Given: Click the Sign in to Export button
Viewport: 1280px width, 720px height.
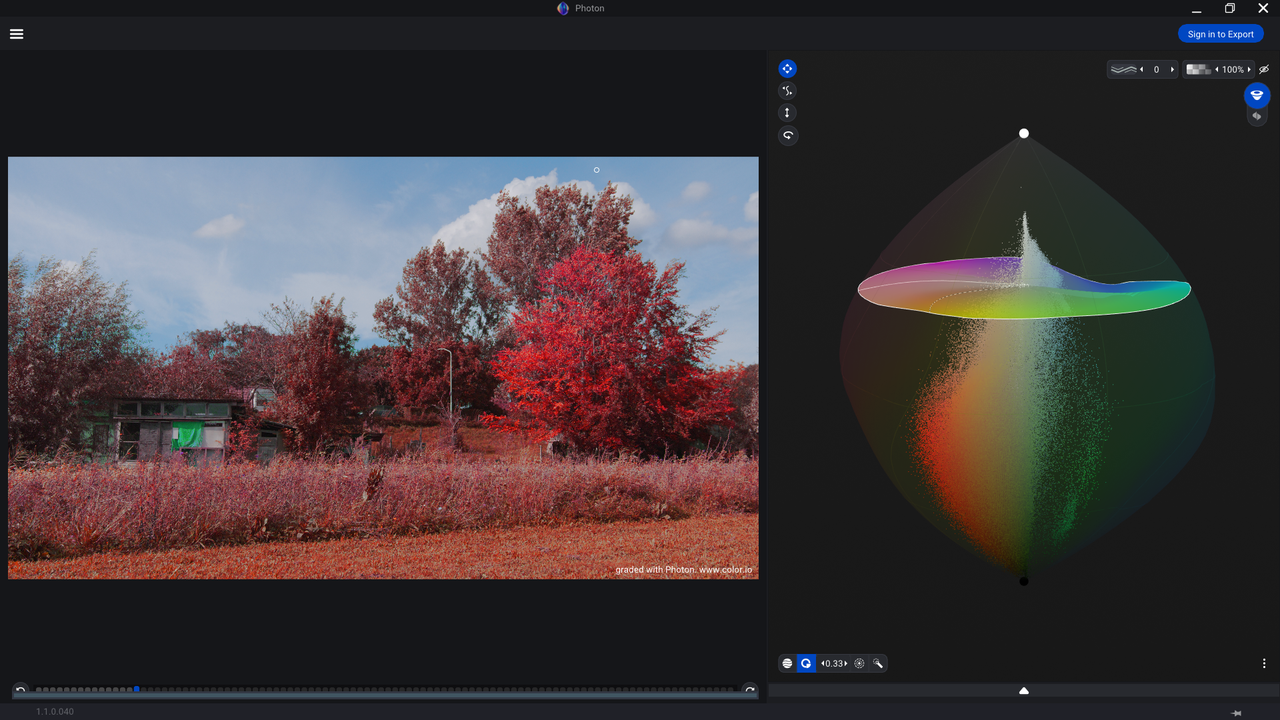Looking at the screenshot, I should pyautogui.click(x=1220, y=34).
